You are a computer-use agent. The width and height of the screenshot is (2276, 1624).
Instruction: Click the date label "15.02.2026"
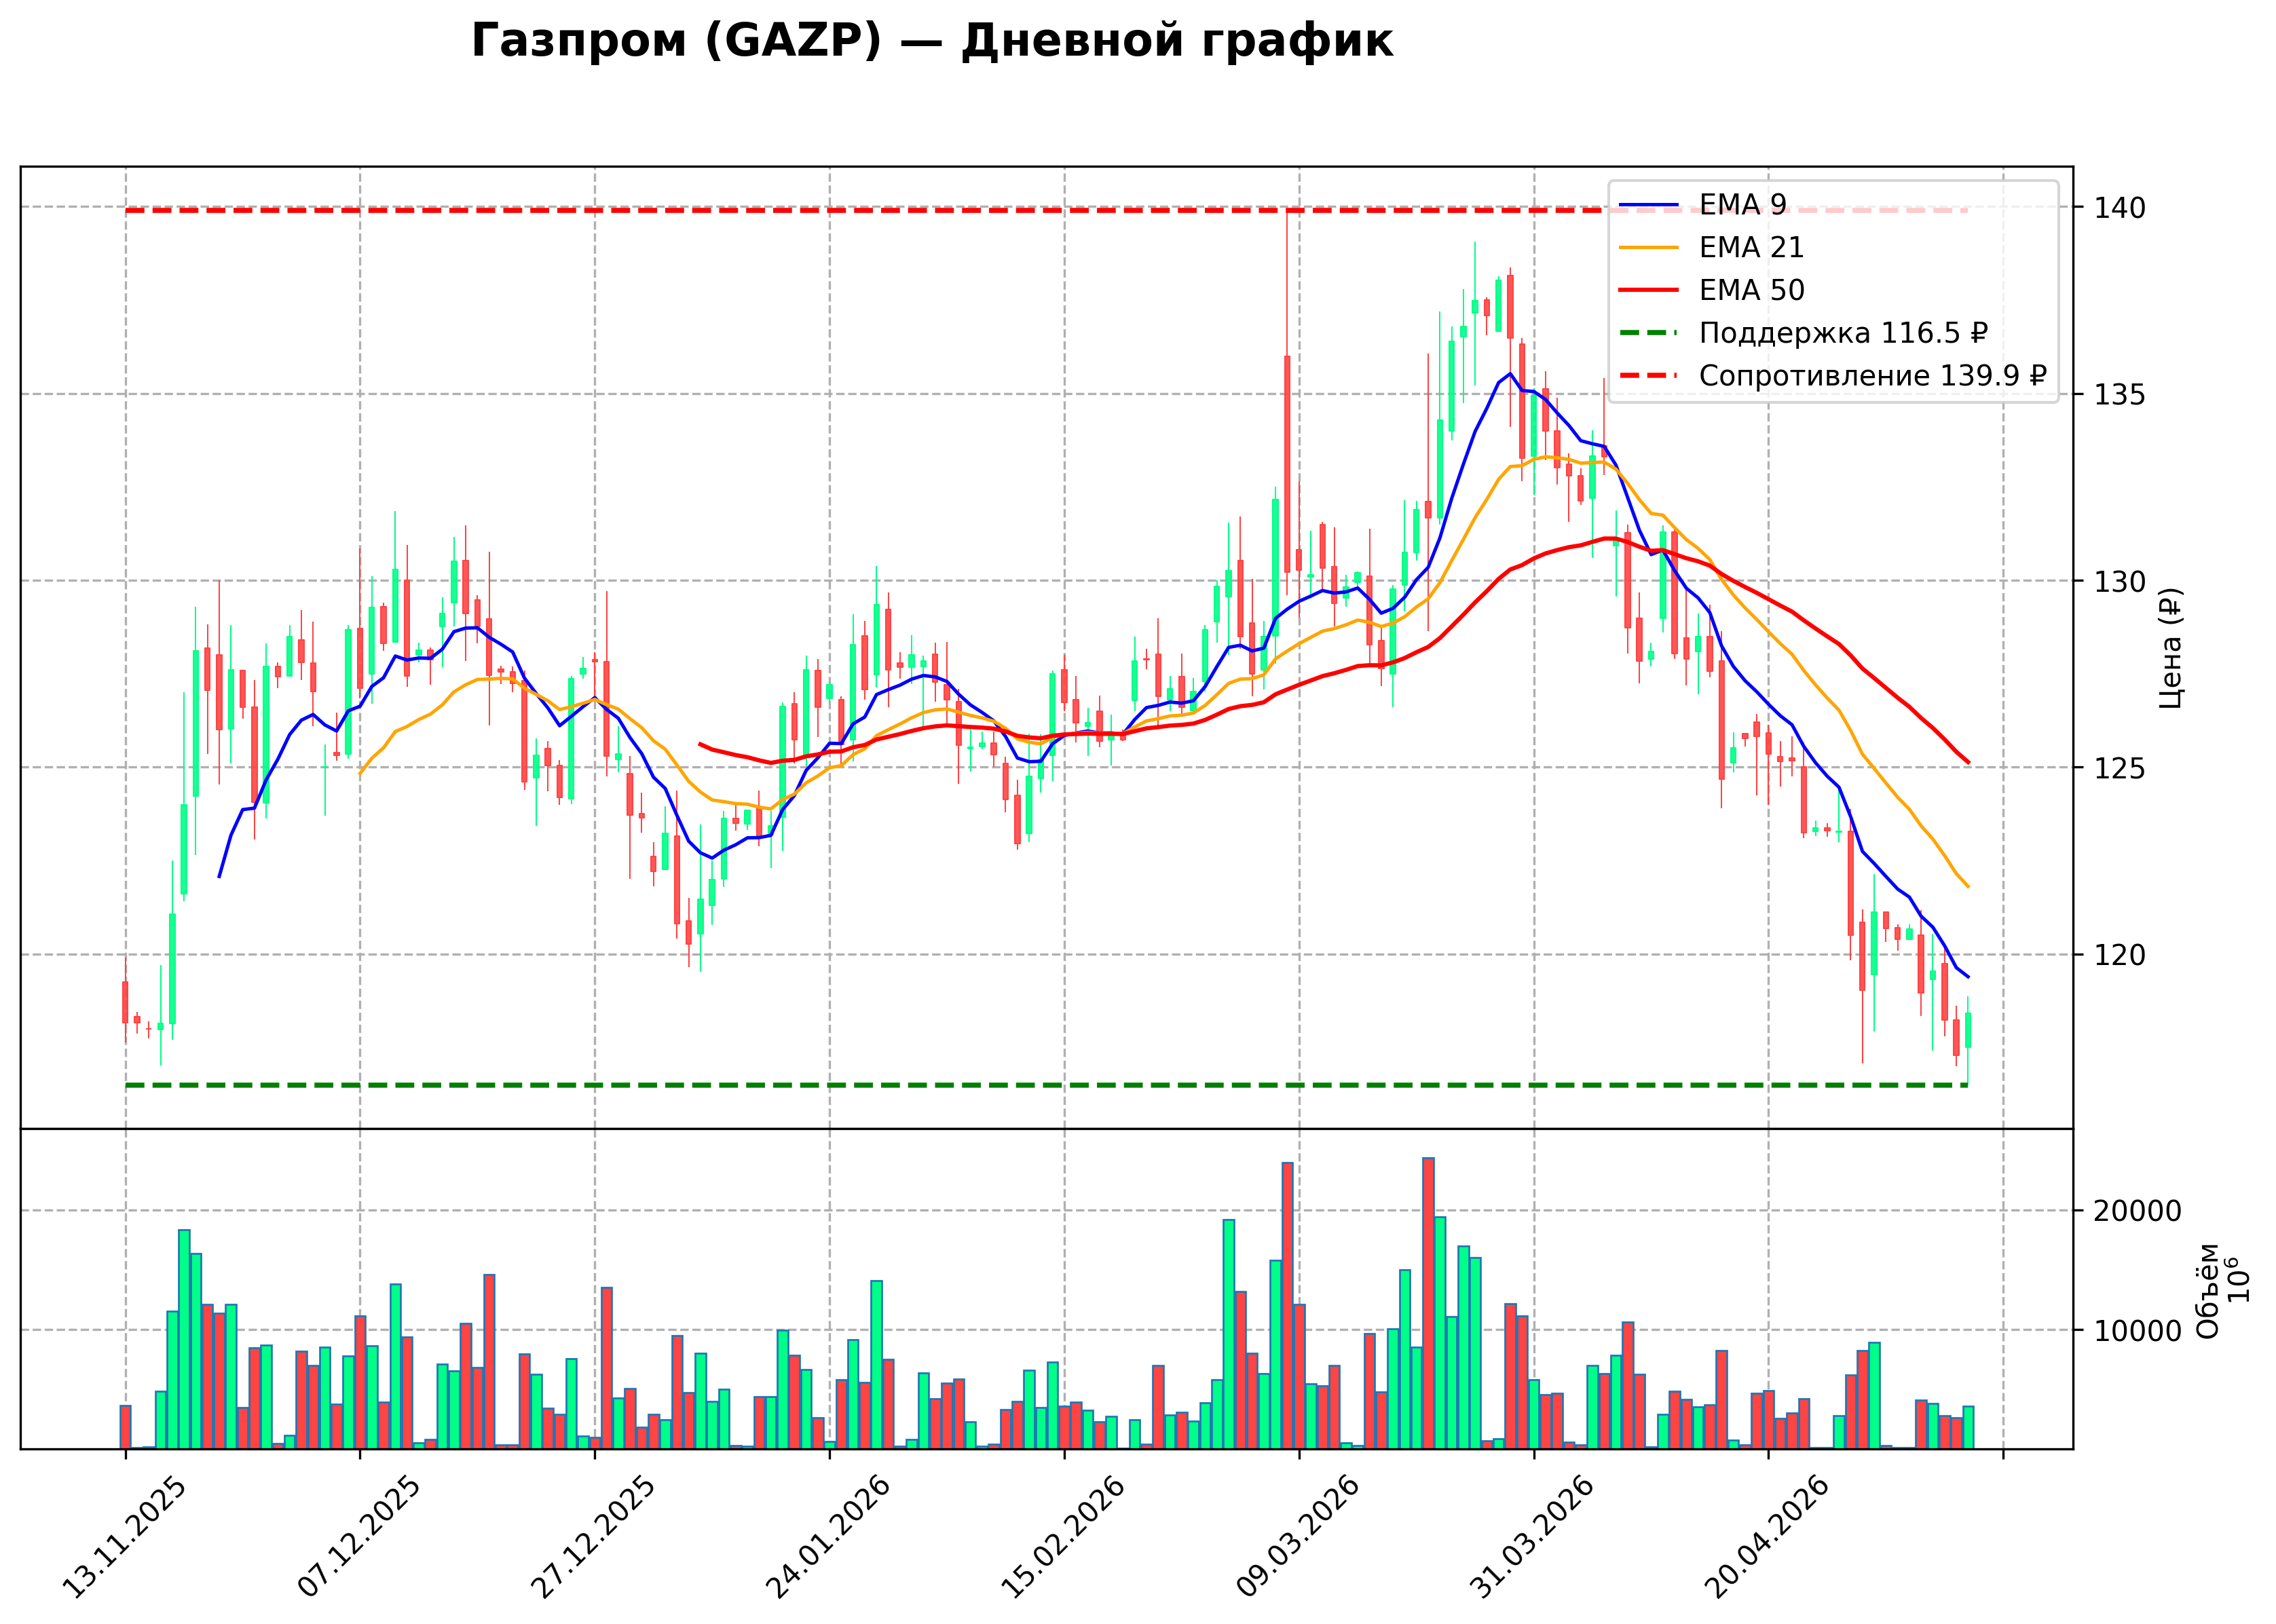(x=1063, y=1538)
